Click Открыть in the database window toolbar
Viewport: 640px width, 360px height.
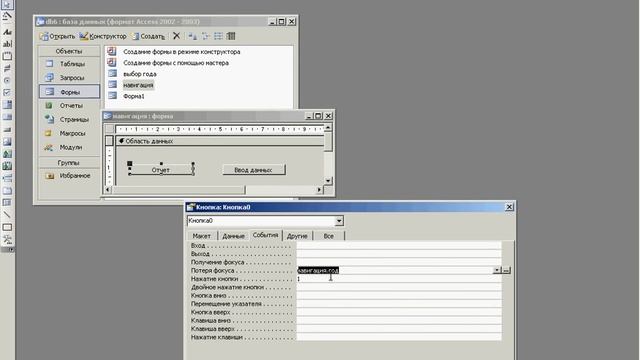coord(57,36)
